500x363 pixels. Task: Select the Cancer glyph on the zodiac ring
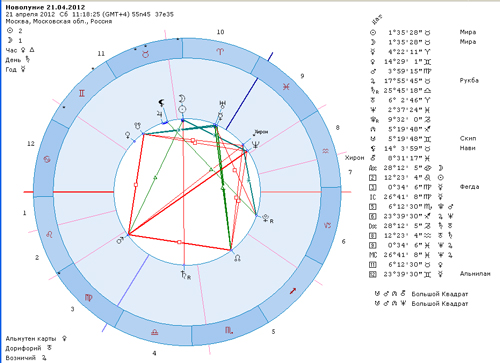point(47,159)
